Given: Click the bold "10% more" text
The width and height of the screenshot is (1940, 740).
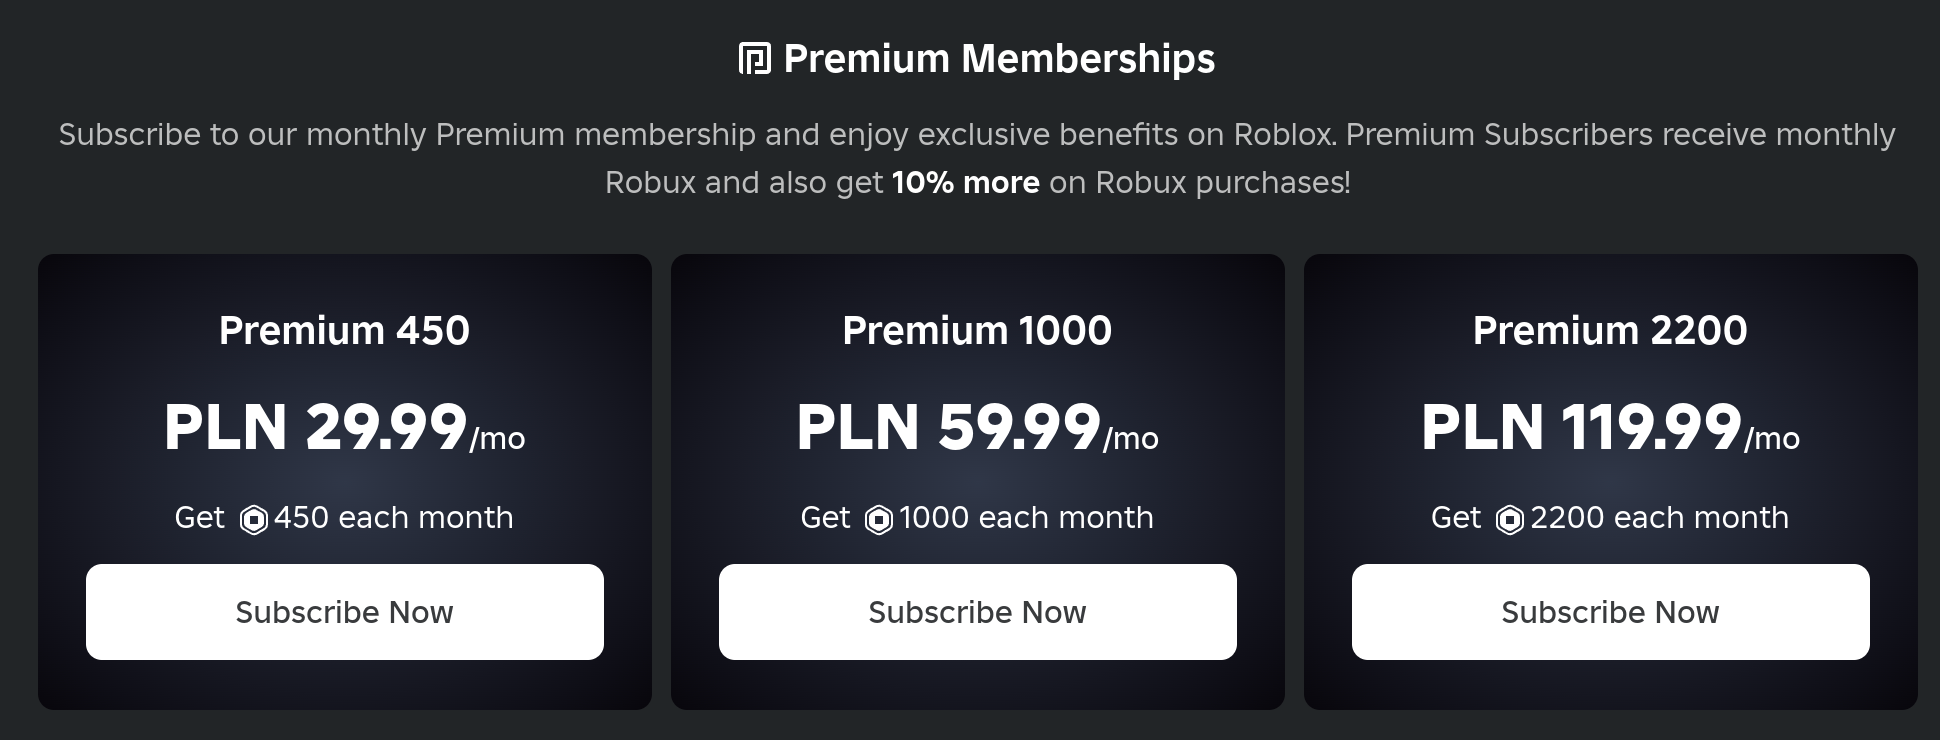Looking at the screenshot, I should (x=965, y=183).
